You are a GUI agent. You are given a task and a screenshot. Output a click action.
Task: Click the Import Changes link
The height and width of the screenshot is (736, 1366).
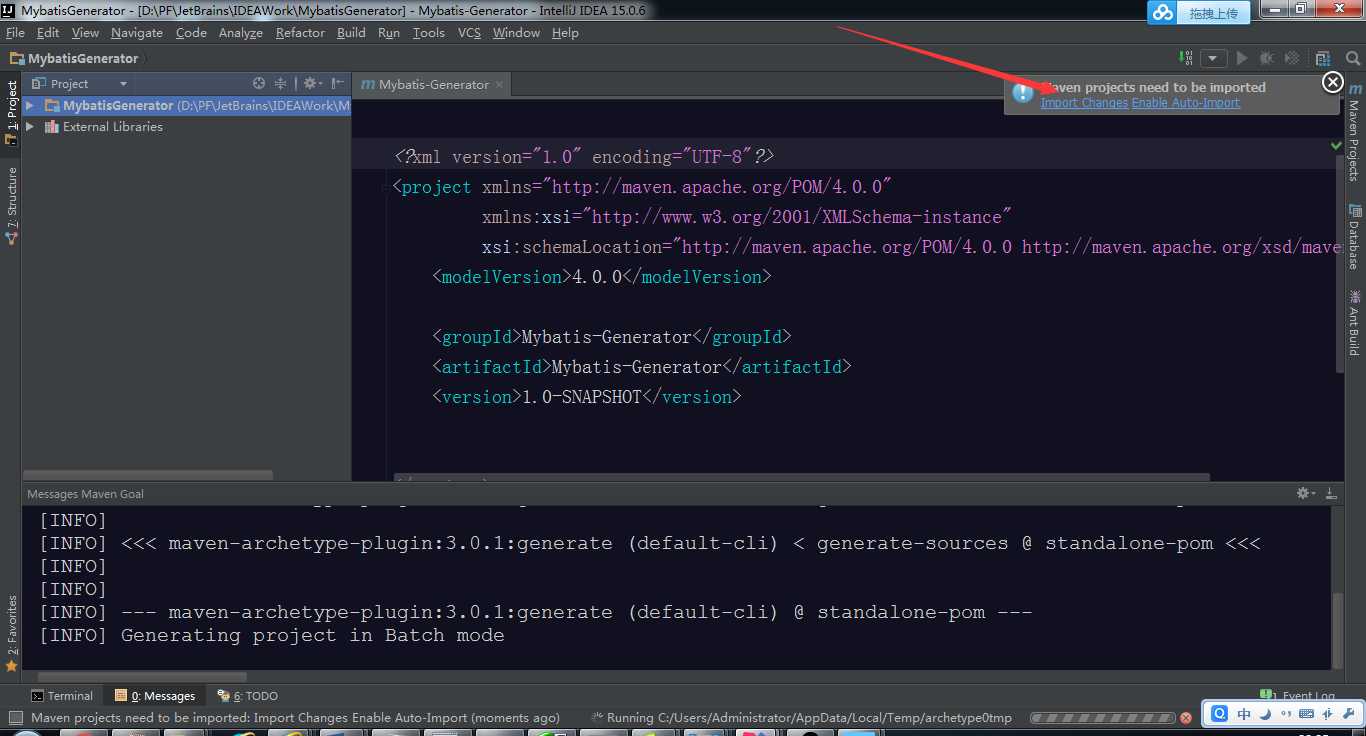(x=1084, y=103)
